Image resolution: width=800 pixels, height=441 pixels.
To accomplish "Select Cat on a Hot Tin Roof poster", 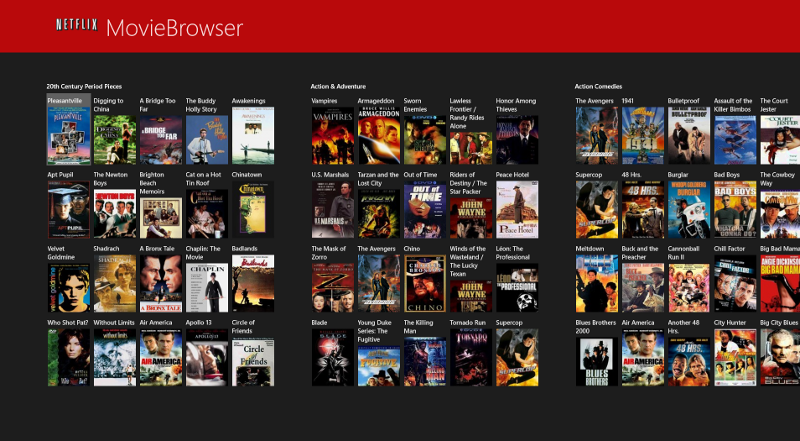I will click(207, 213).
